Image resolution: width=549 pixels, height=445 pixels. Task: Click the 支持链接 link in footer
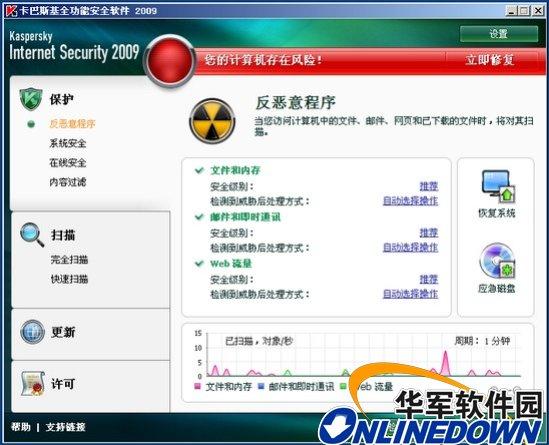click(65, 427)
